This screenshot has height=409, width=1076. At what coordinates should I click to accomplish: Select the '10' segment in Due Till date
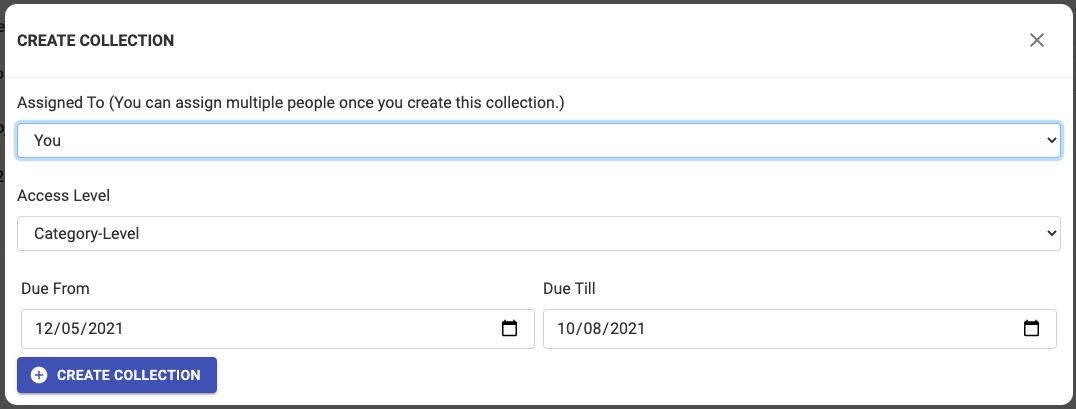567,328
